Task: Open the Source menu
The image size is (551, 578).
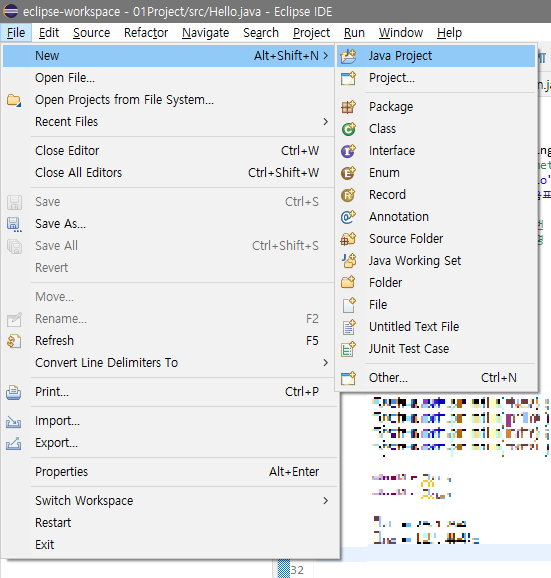Action: coord(91,33)
